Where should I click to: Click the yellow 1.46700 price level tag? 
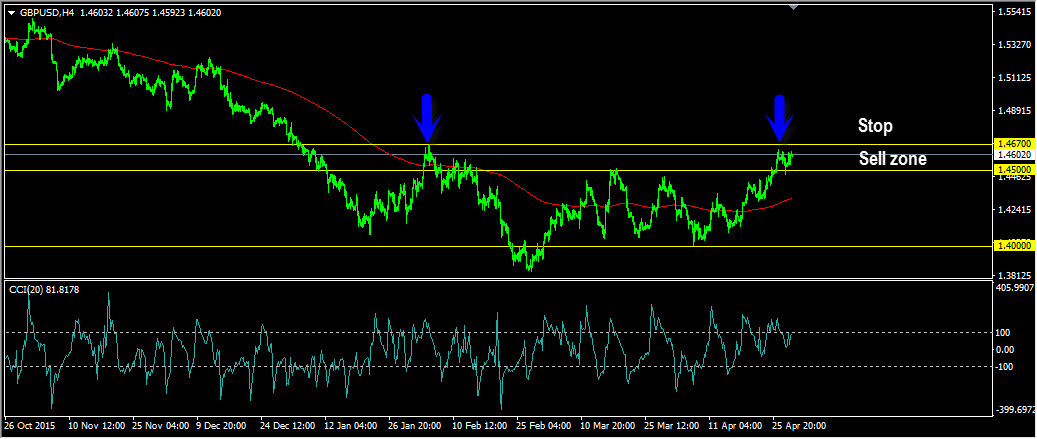[1013, 145]
